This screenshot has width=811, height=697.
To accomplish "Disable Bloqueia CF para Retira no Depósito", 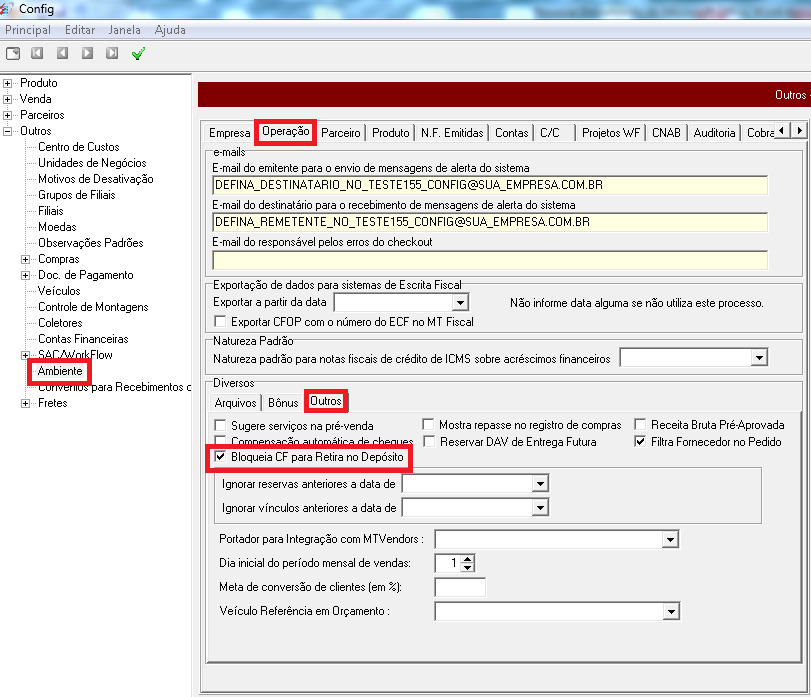I will tap(220, 458).
